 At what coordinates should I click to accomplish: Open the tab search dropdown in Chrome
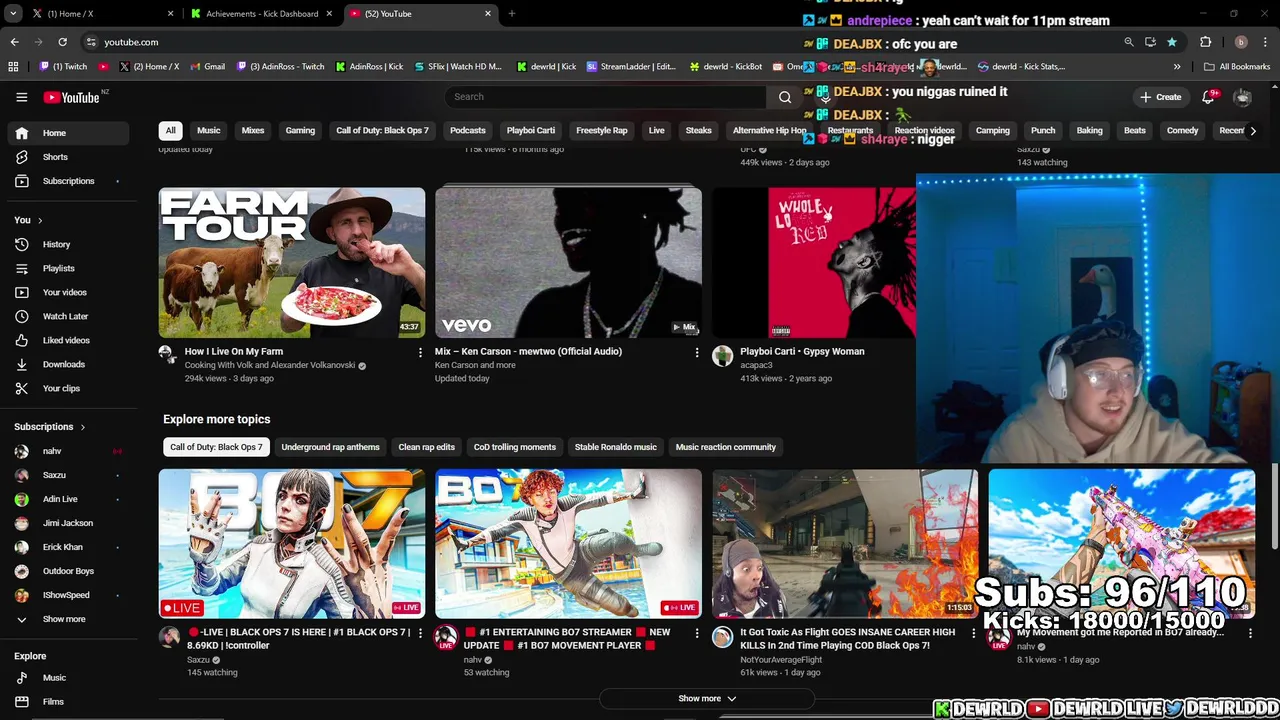click(13, 14)
